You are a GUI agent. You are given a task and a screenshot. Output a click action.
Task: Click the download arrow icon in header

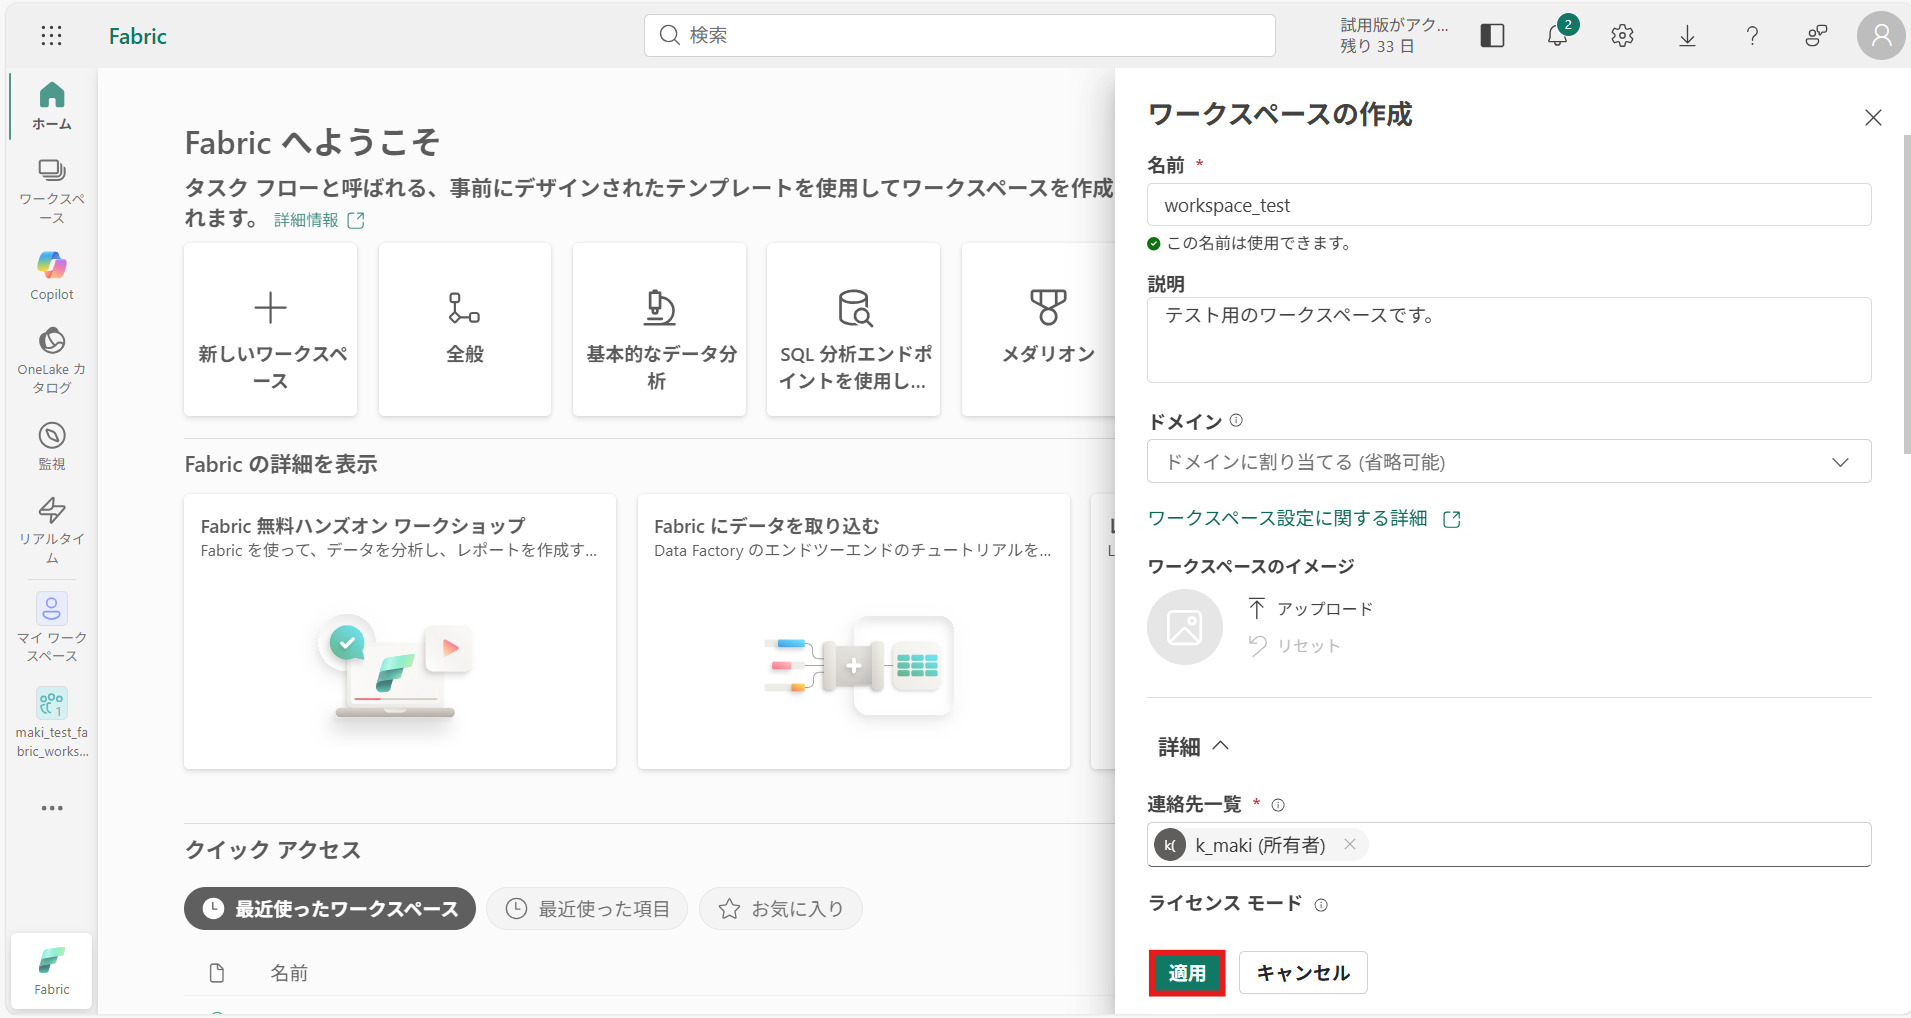point(1687,36)
